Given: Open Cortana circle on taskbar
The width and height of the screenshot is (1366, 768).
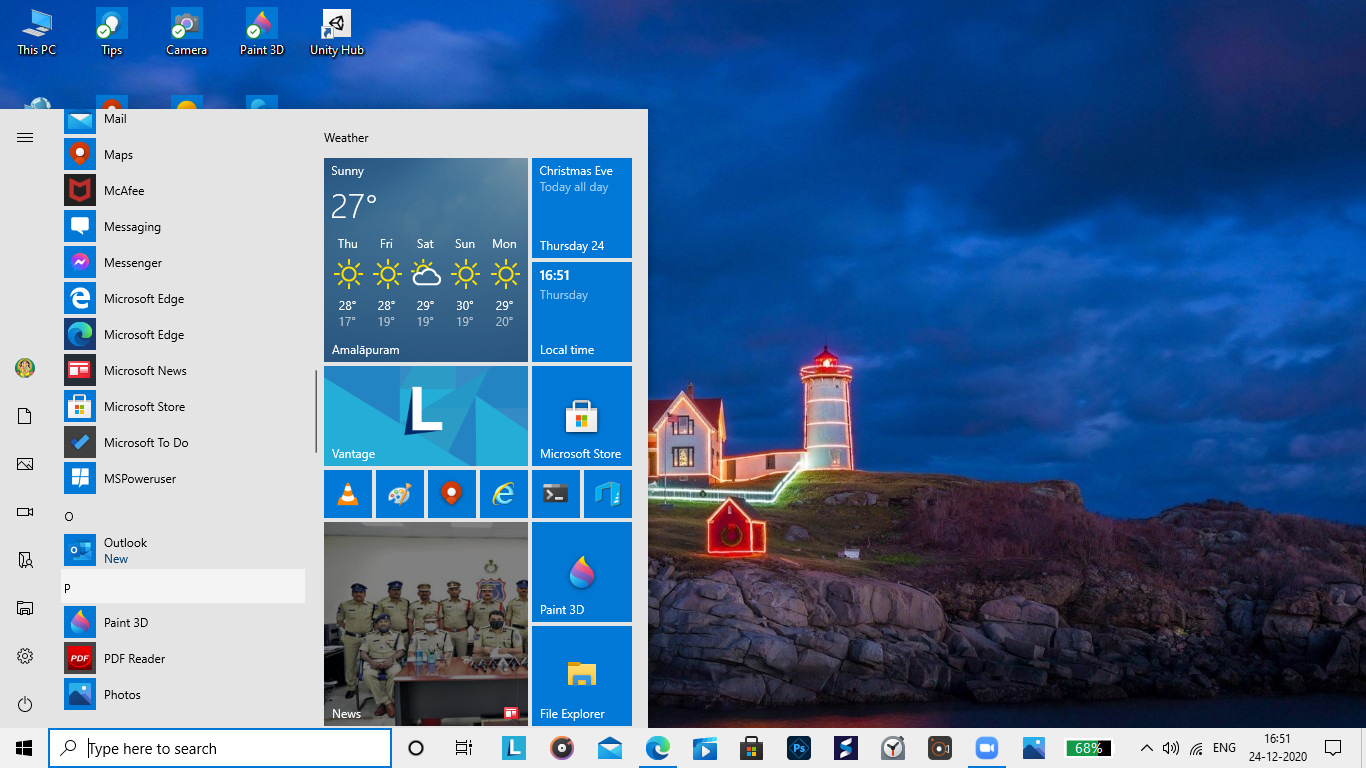Looking at the screenshot, I should (416, 748).
